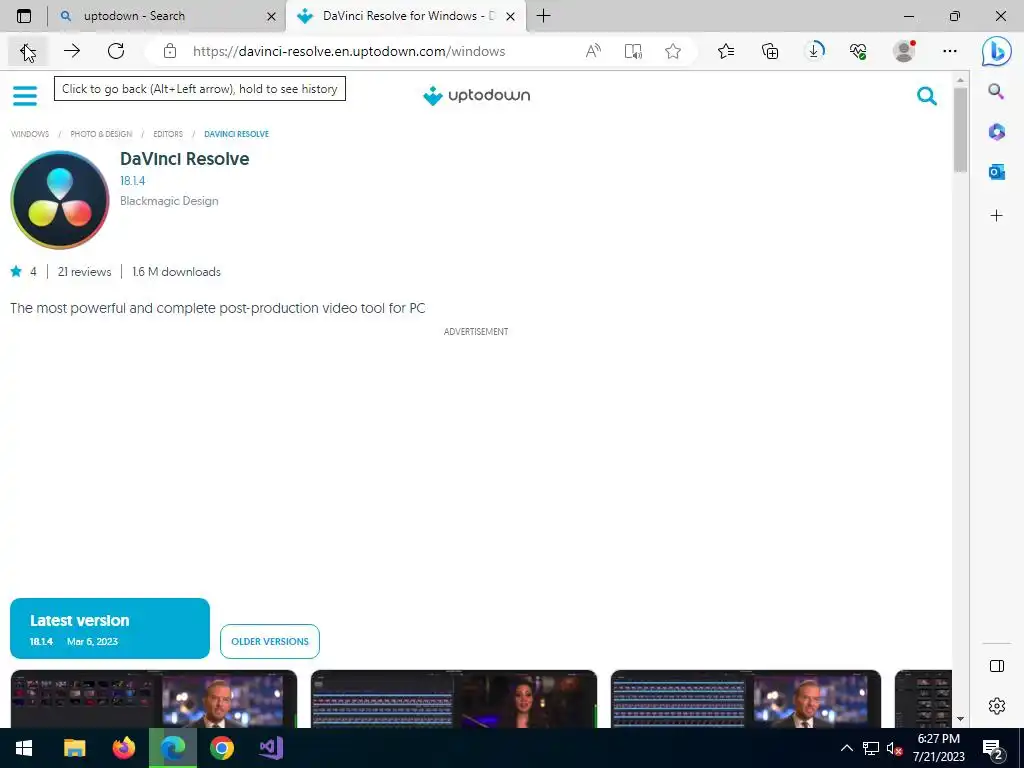Click the Latest version button
This screenshot has width=1024, height=768.
(x=110, y=628)
